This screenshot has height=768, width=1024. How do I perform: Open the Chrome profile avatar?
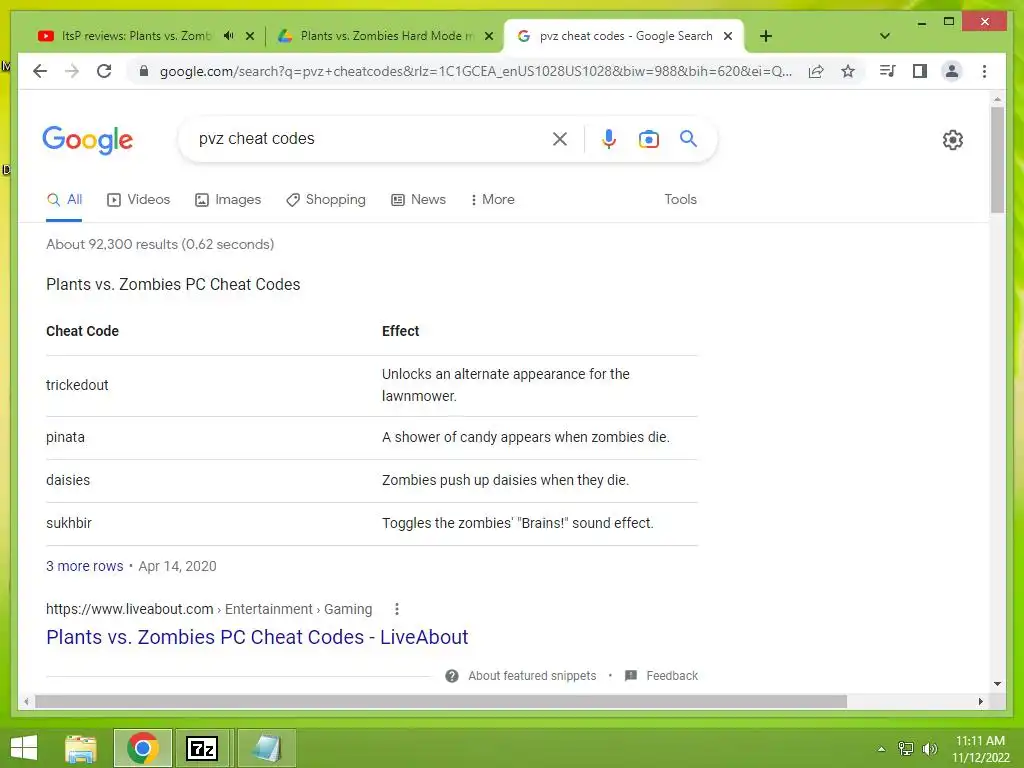tap(952, 71)
